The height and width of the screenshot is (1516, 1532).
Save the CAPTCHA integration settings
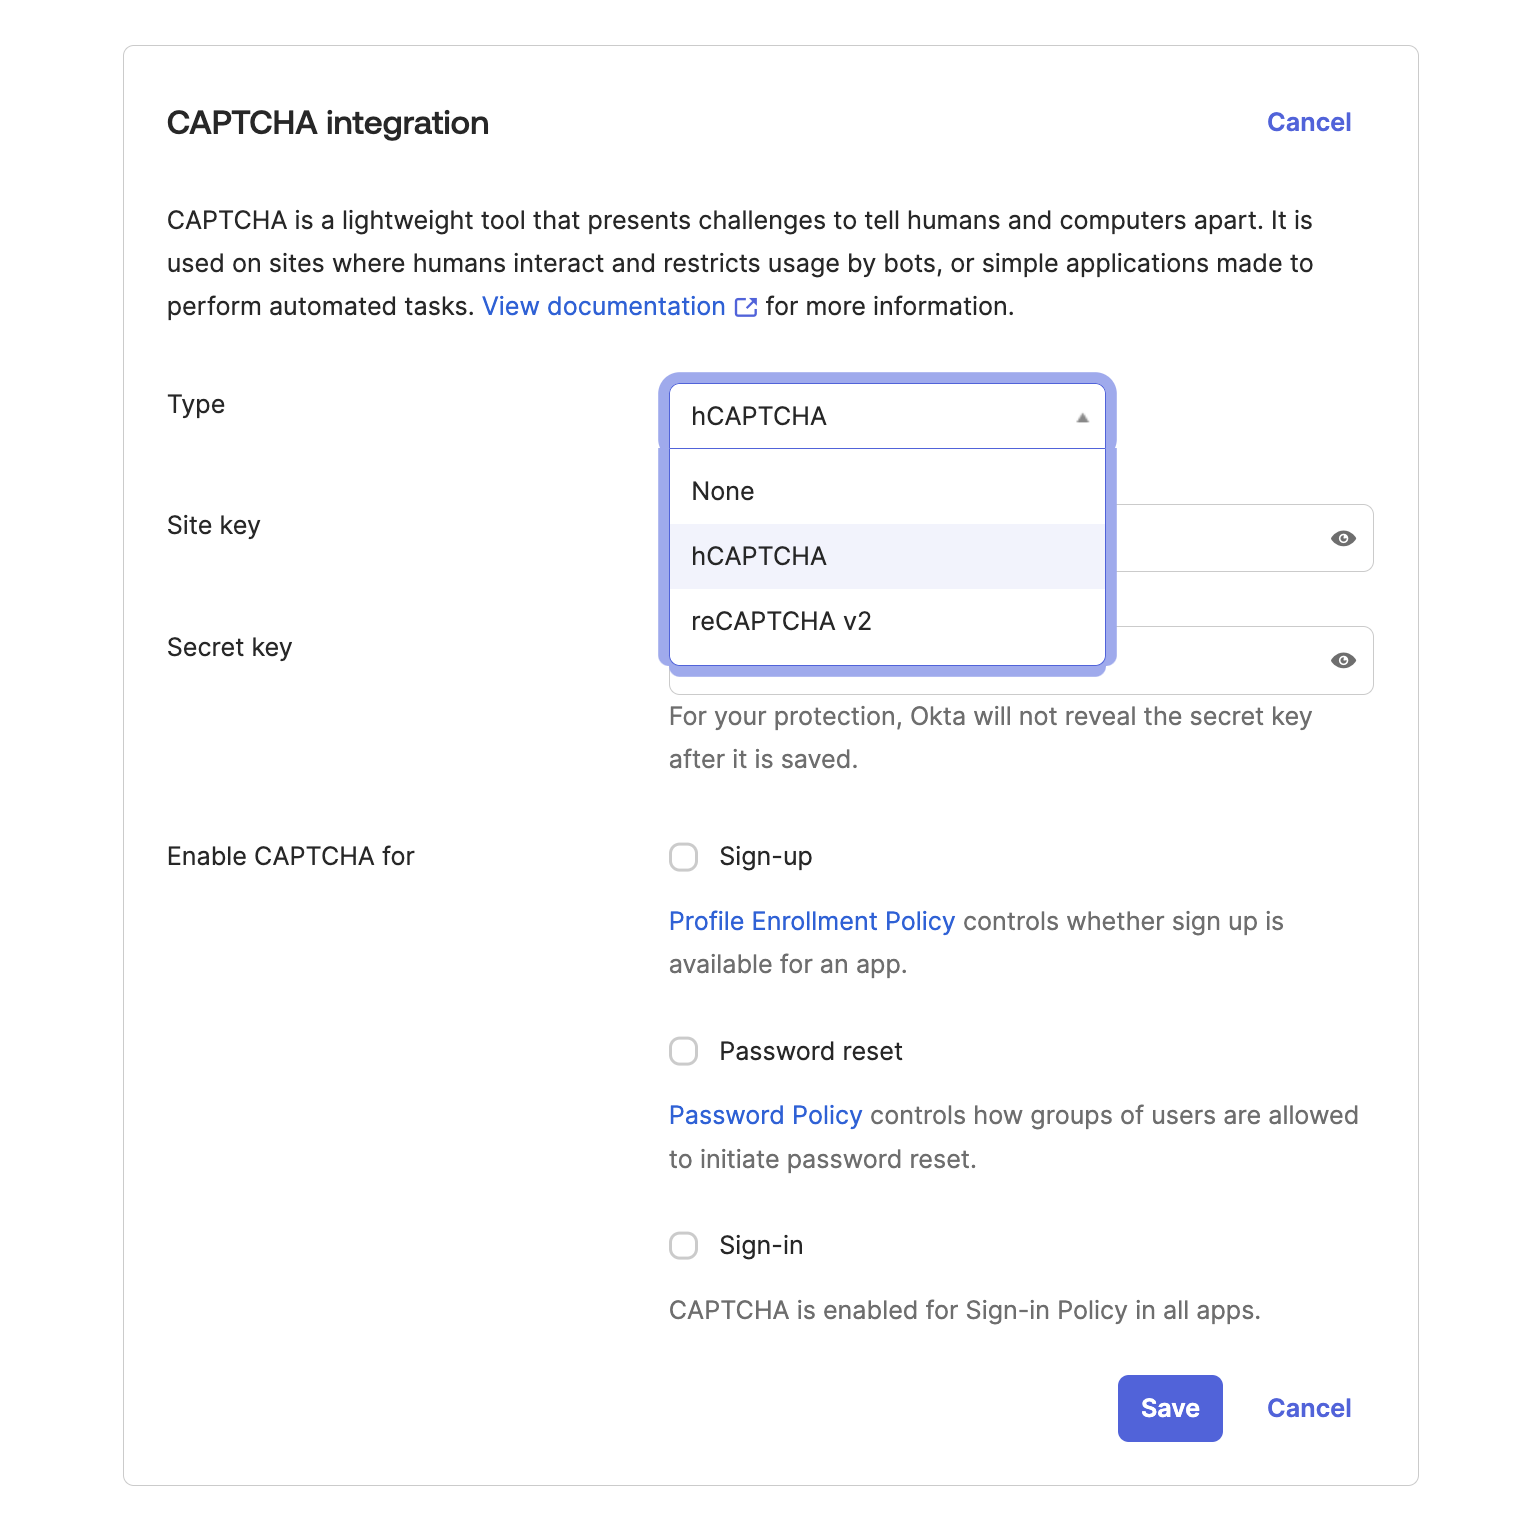1169,1408
